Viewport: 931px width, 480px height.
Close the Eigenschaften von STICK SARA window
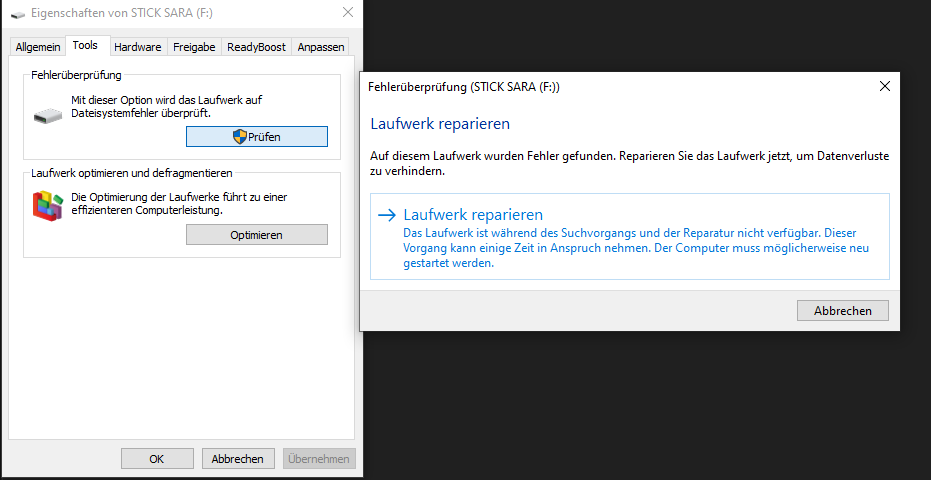(348, 12)
